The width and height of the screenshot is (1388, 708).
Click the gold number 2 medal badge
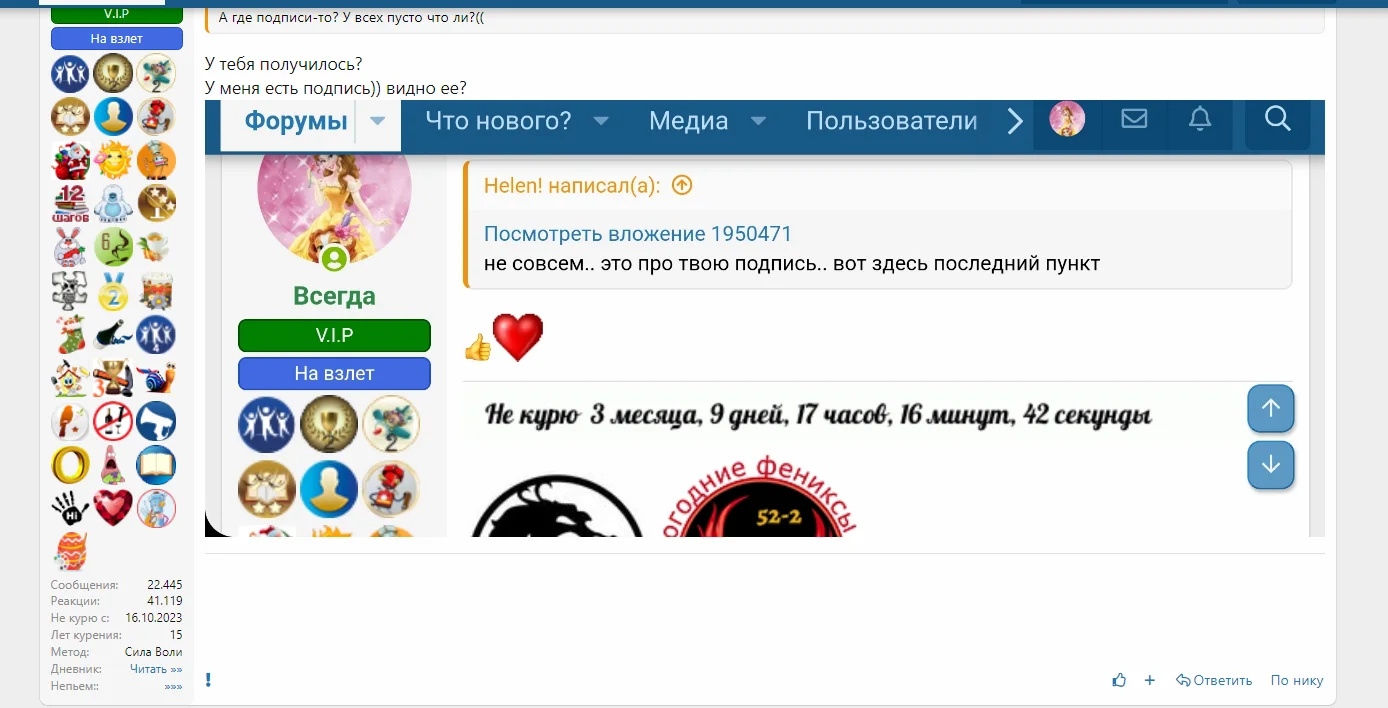(113, 291)
